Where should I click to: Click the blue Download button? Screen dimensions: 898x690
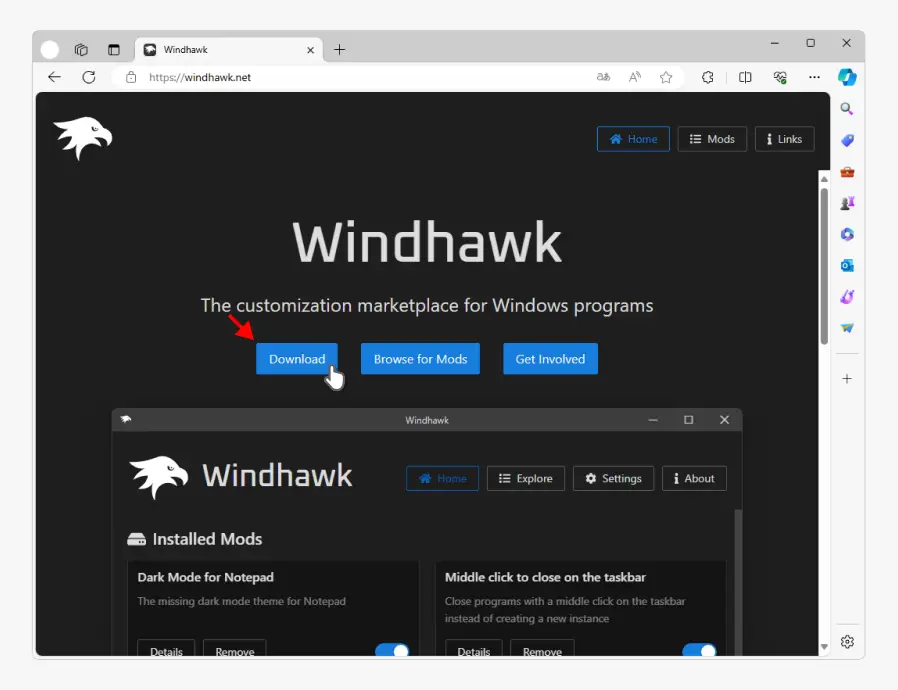coord(297,359)
